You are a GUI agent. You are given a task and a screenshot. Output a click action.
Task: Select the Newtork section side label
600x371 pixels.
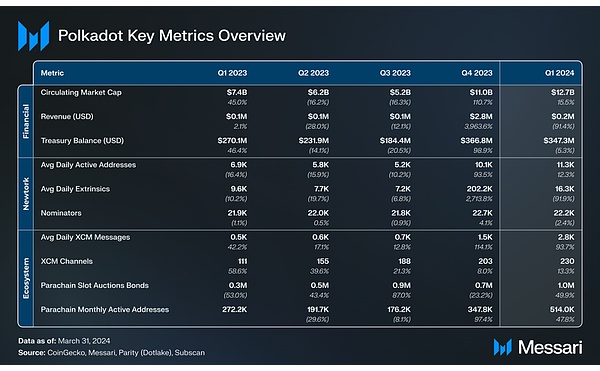pos(26,194)
